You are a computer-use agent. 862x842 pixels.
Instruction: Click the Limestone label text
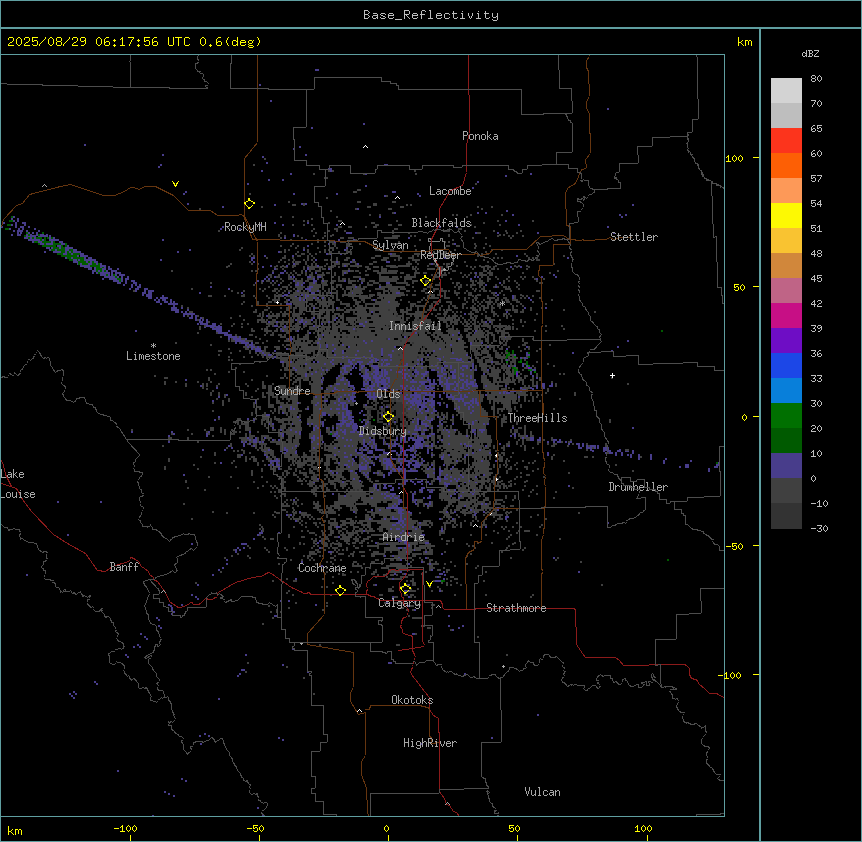[153, 356]
